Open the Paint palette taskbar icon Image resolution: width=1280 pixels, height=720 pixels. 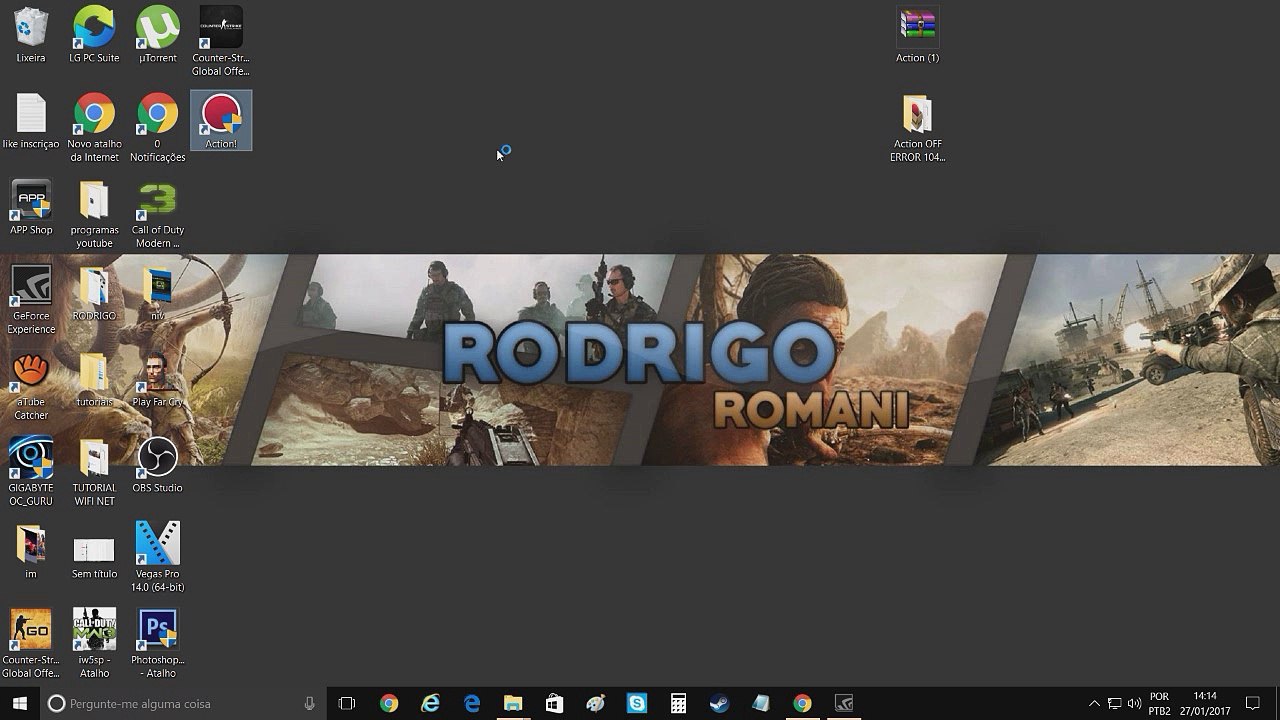pyautogui.click(x=596, y=703)
